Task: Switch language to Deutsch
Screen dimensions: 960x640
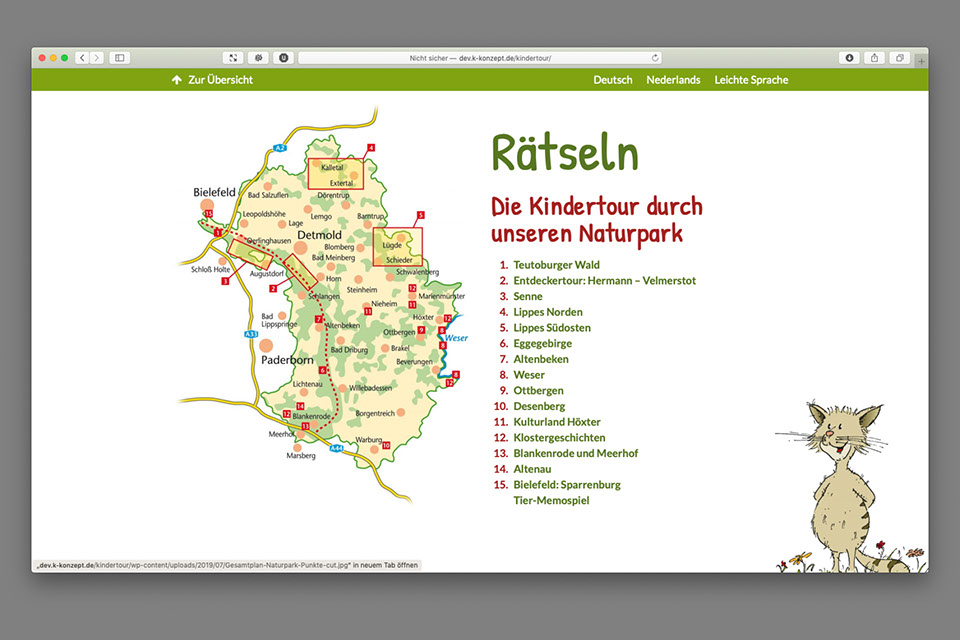Action: [612, 80]
